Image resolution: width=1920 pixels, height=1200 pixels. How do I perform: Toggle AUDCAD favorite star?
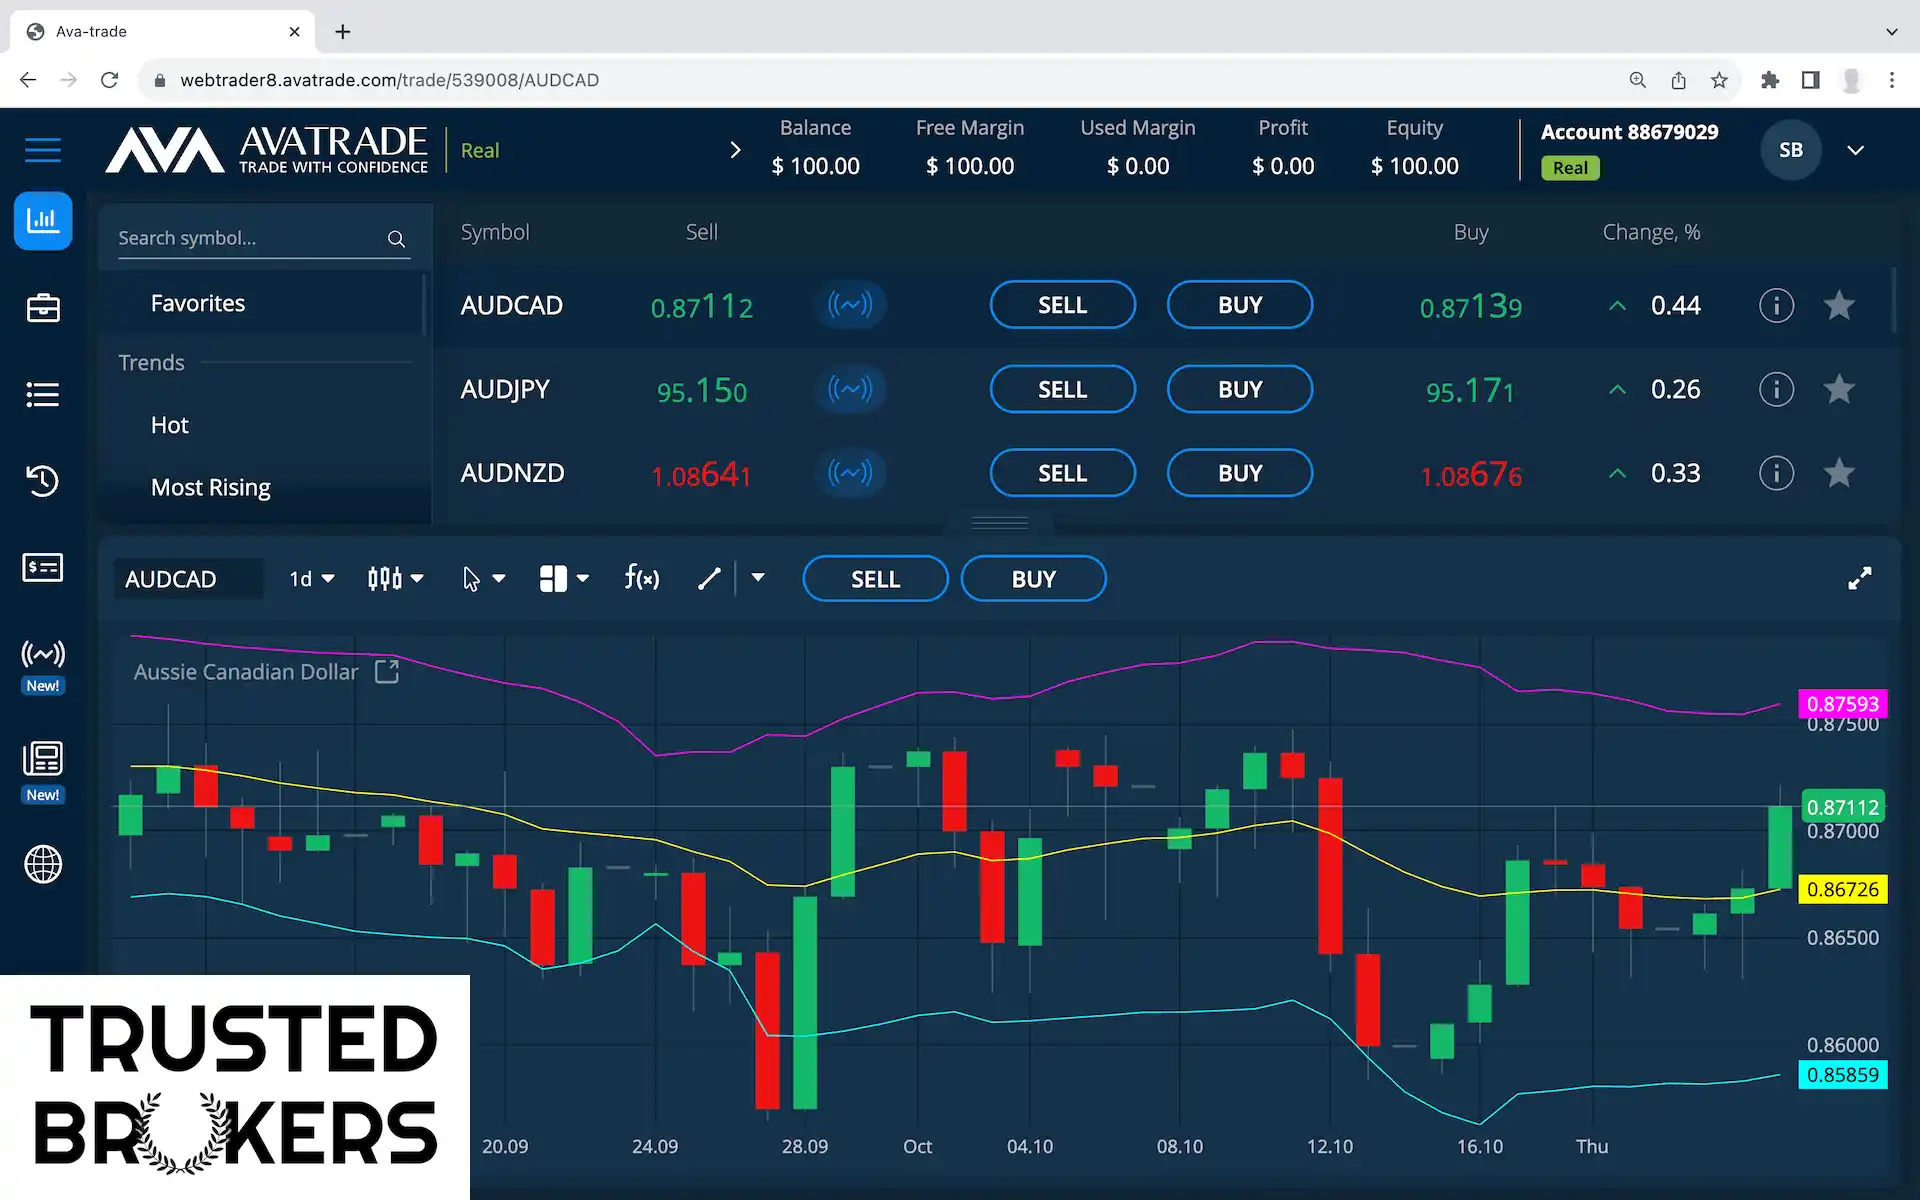[x=1839, y=305]
